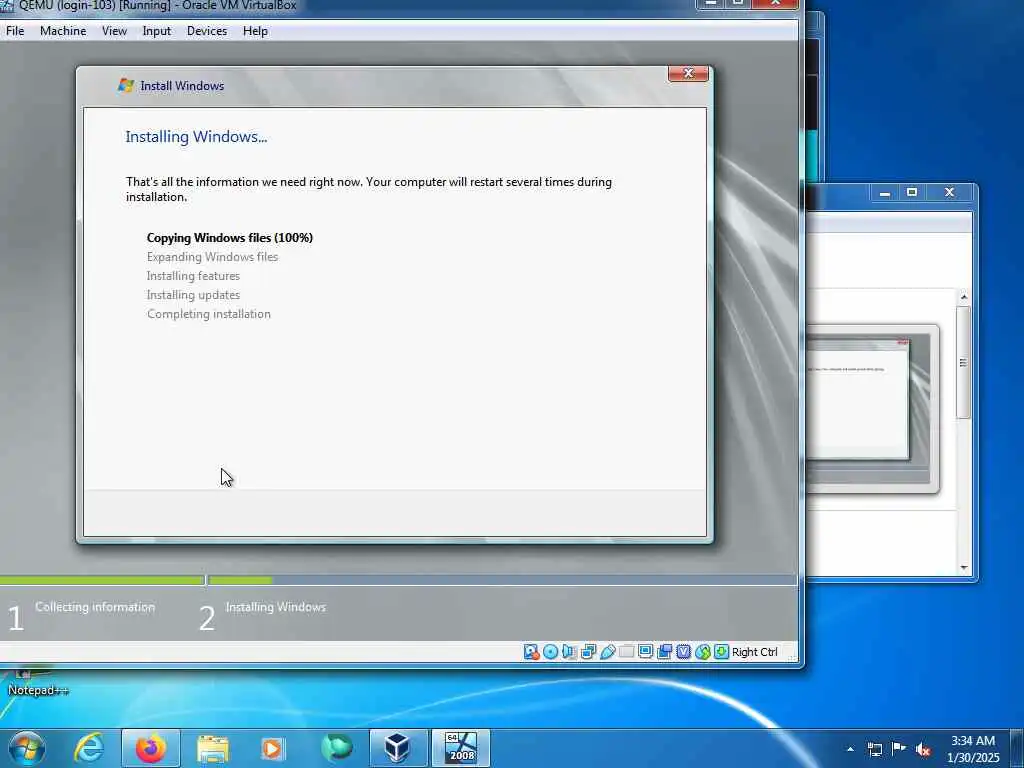This screenshot has height=768, width=1024.
Task: Launch Internet Explorer from taskbar
Action: 88,748
